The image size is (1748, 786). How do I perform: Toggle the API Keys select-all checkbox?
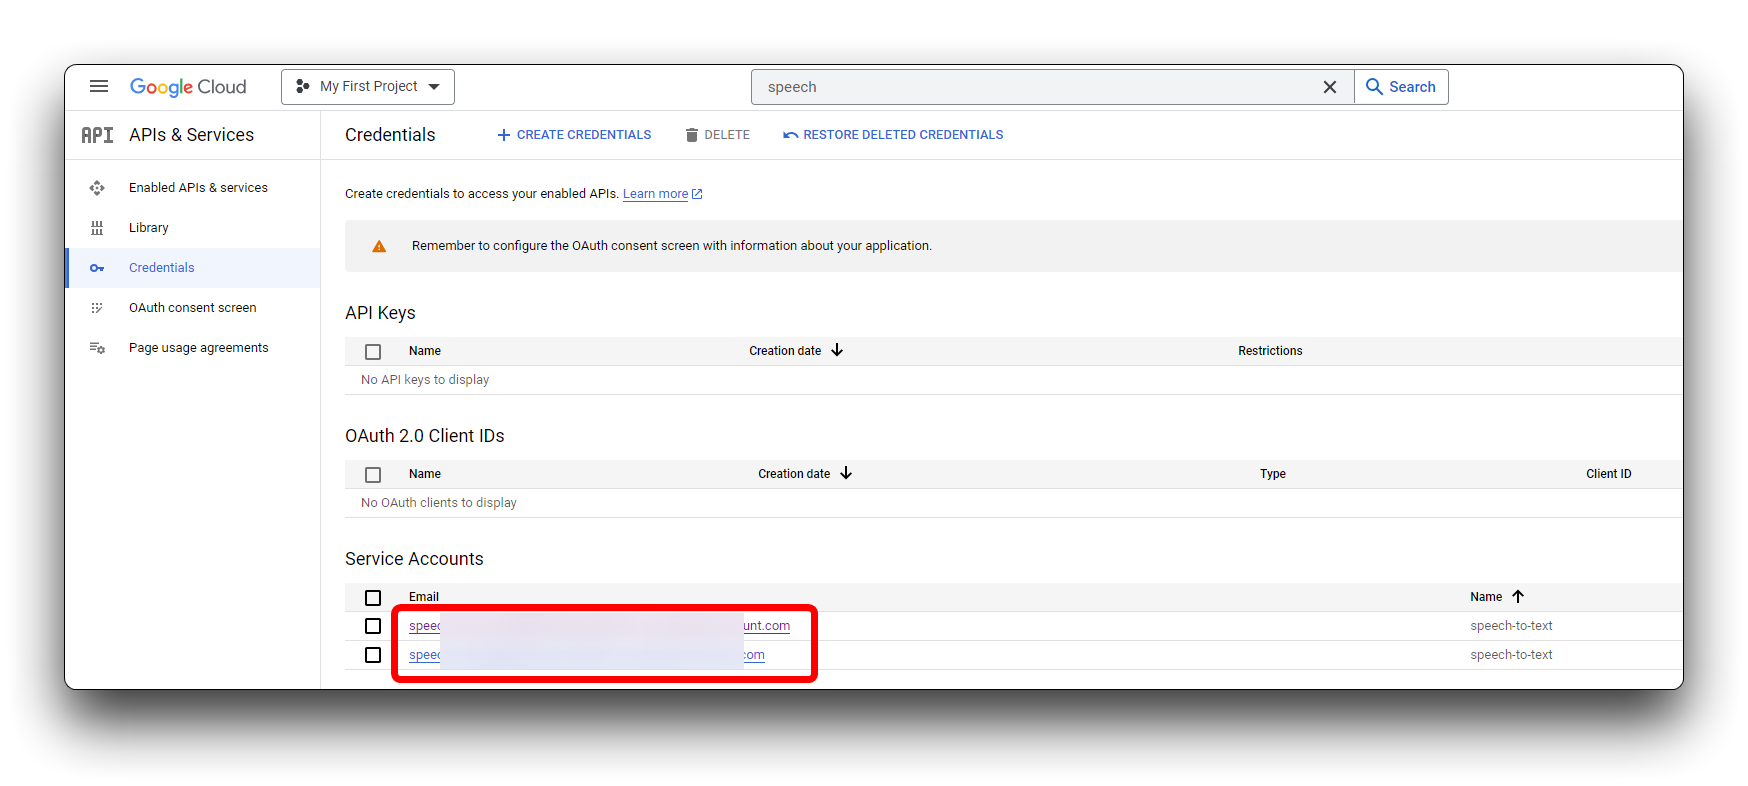coord(373,352)
